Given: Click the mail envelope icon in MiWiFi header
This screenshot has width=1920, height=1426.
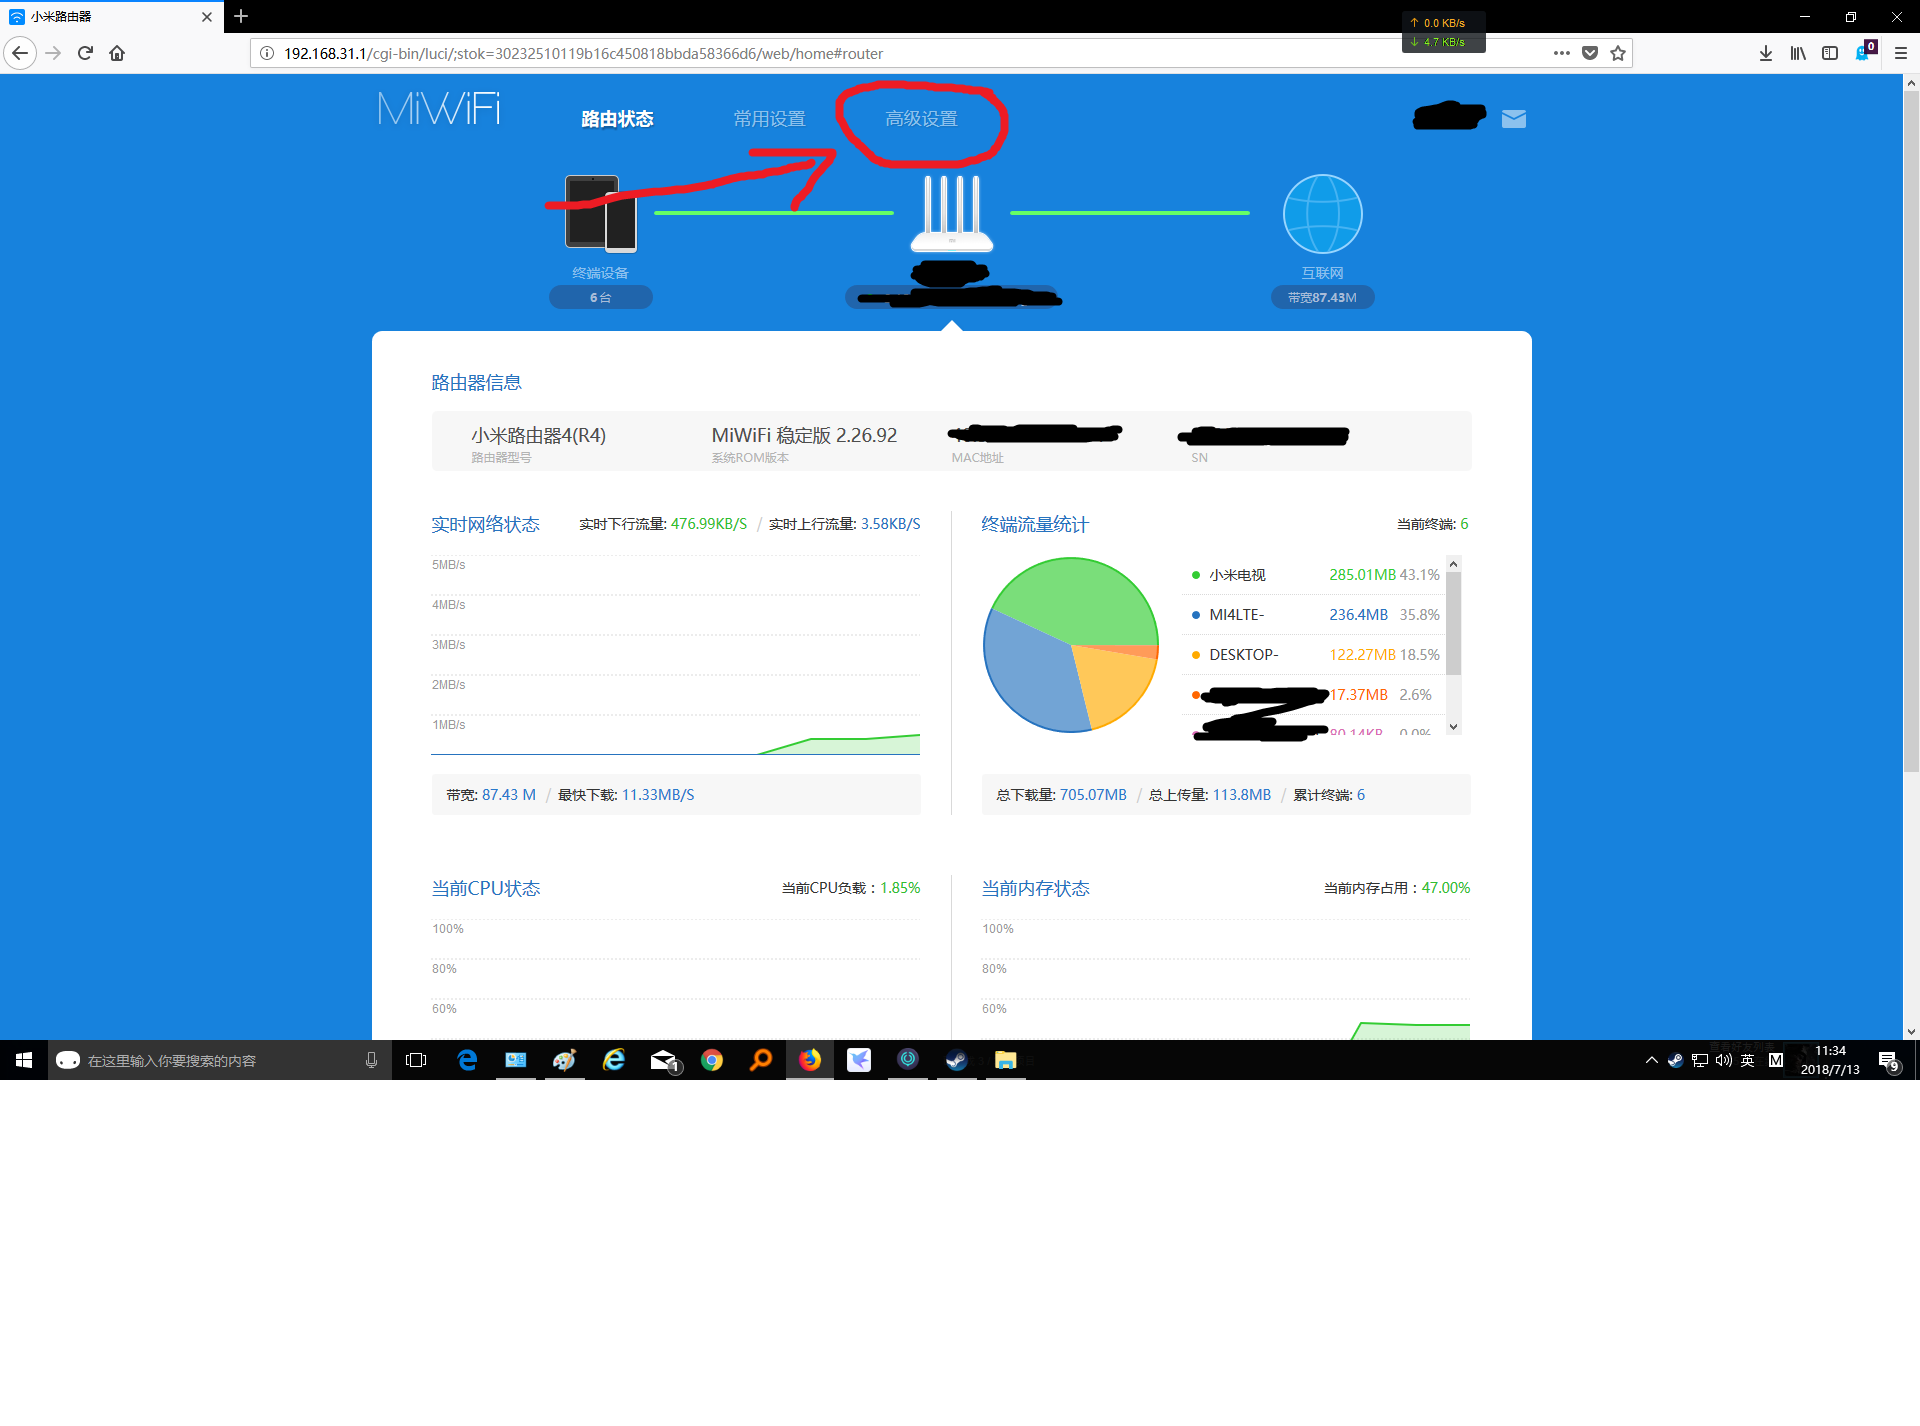Looking at the screenshot, I should [x=1513, y=119].
